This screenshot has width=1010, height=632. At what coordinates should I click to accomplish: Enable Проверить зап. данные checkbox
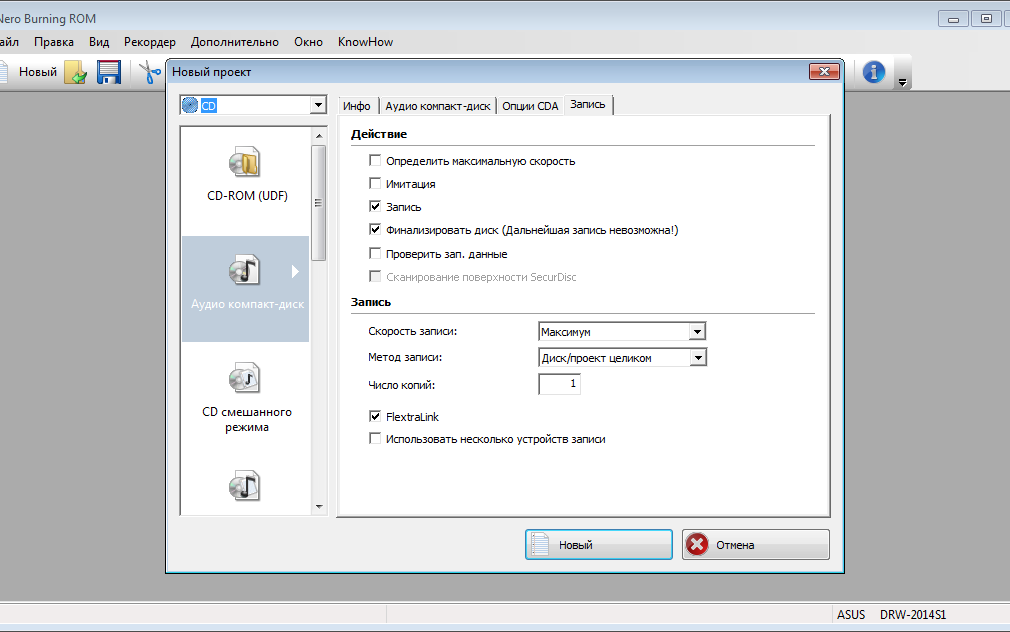click(375, 253)
